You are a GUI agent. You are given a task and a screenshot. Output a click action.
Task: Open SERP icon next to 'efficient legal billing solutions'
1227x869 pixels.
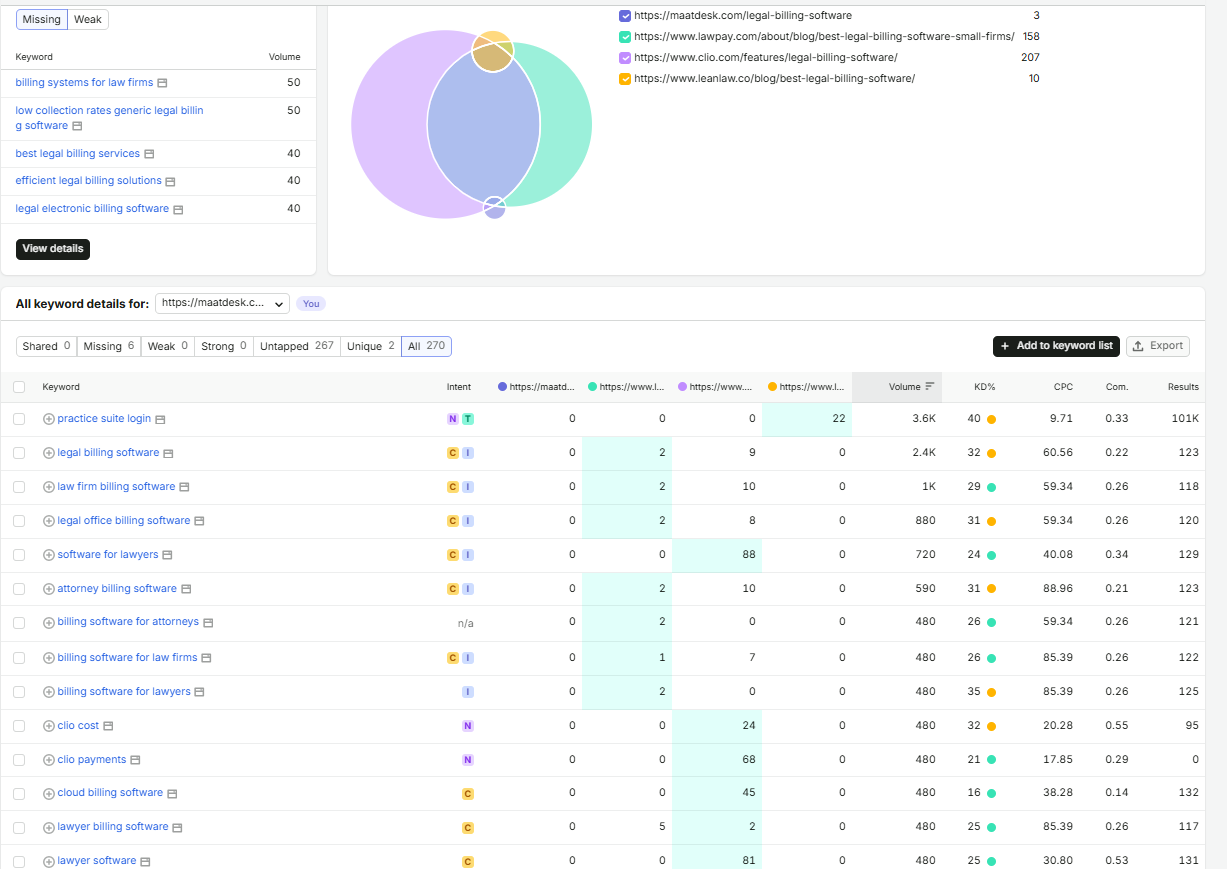tap(170, 182)
